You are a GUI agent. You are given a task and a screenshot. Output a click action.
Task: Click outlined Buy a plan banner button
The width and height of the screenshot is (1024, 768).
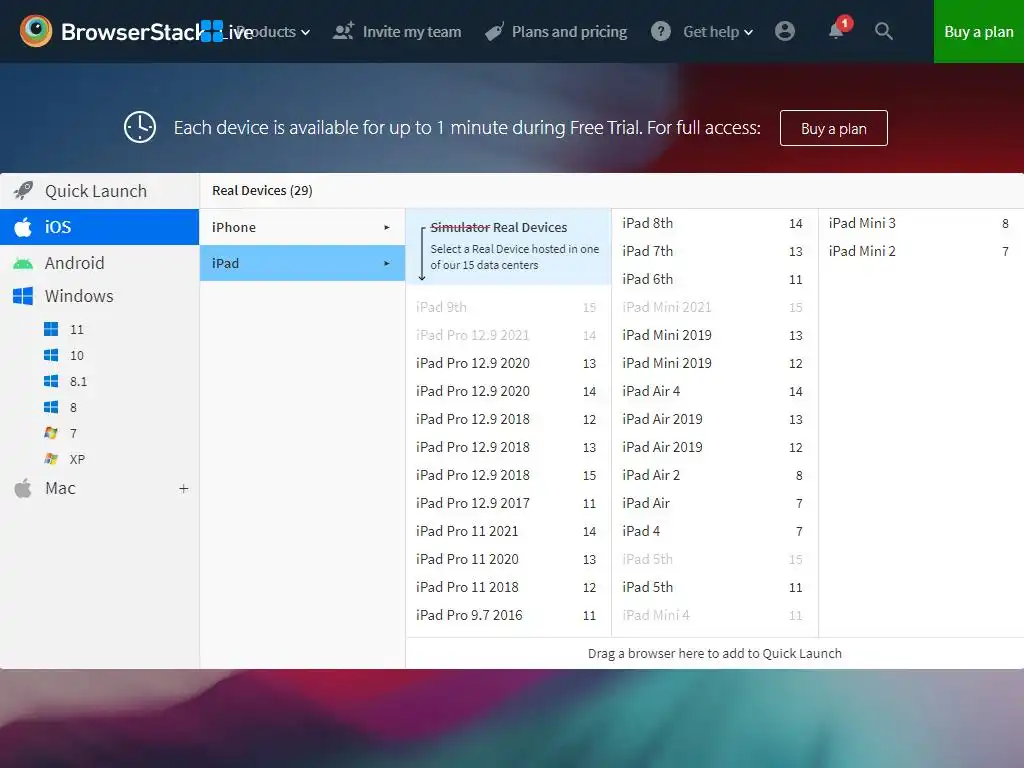833,128
